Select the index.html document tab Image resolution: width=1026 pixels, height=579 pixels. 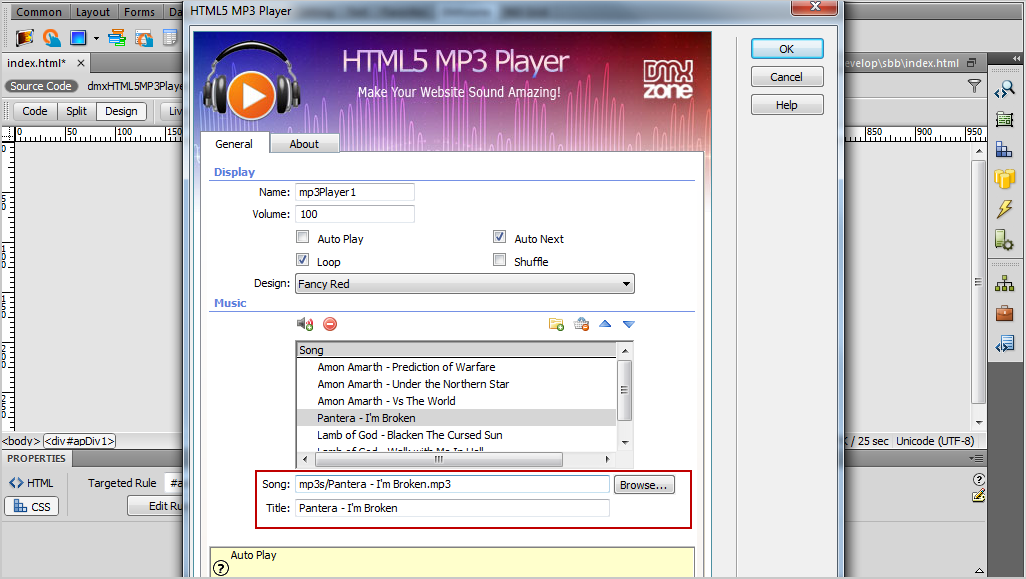[x=37, y=63]
